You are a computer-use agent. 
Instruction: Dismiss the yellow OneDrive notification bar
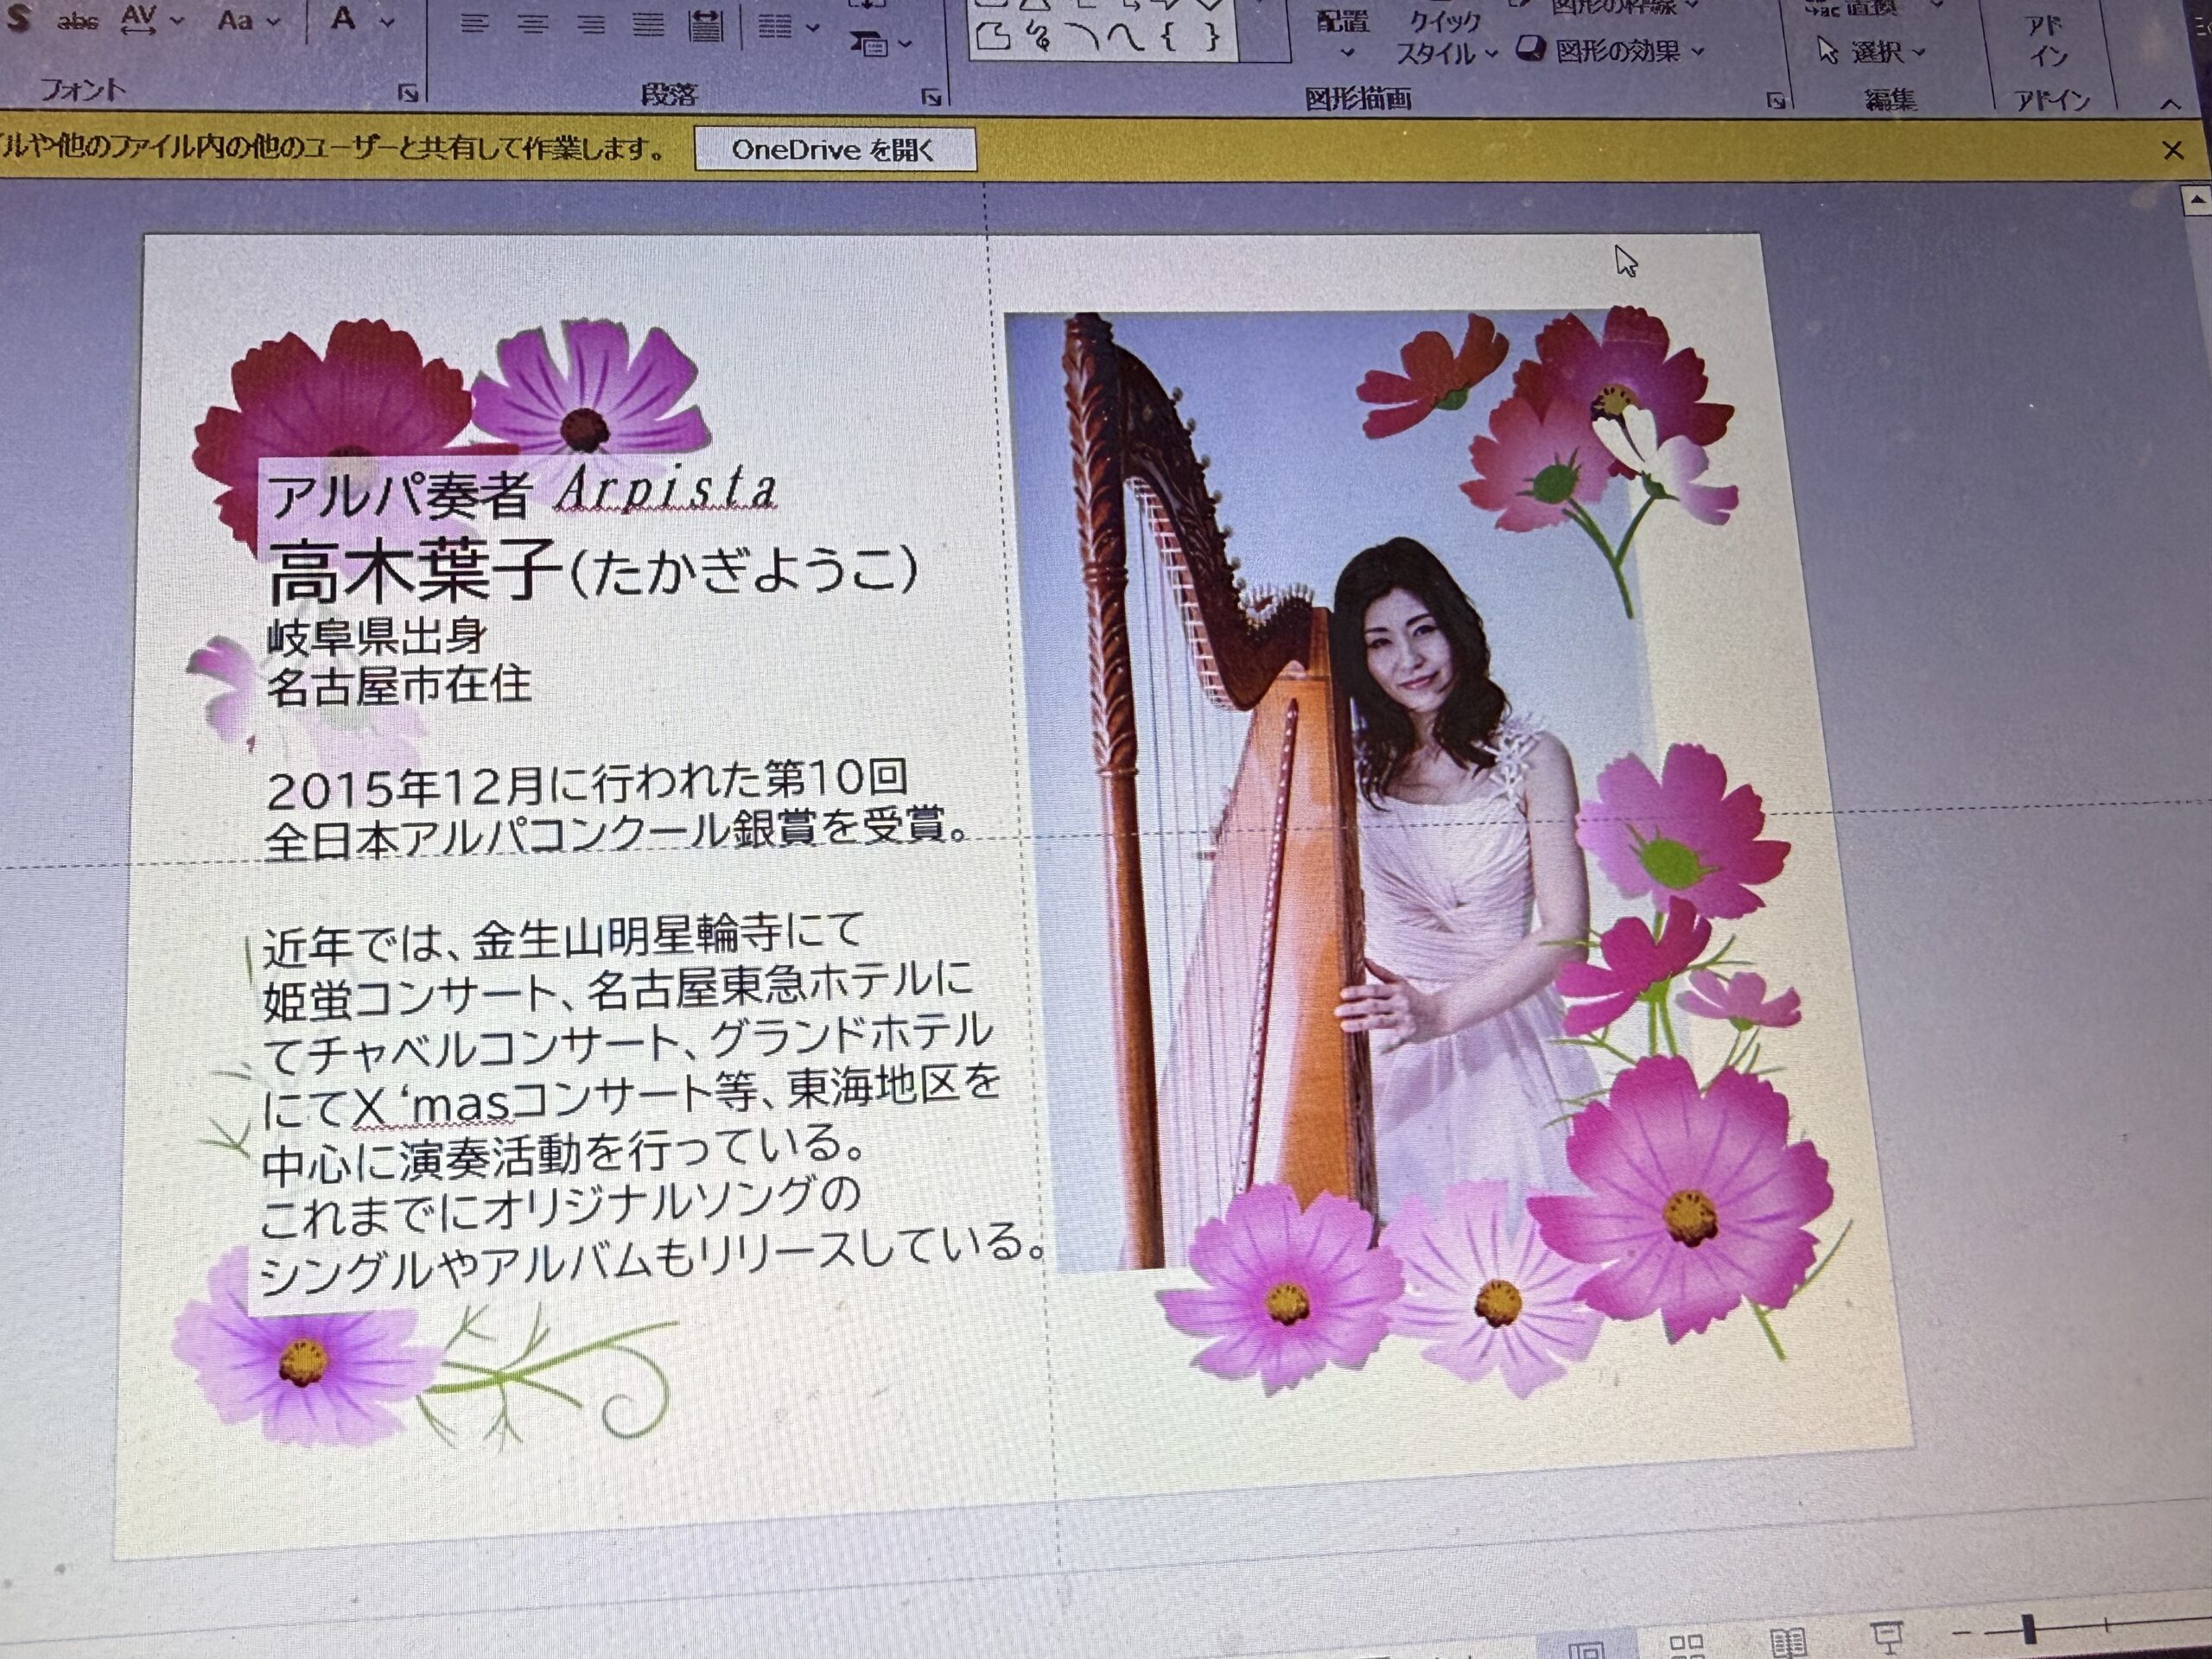pyautogui.click(x=2172, y=151)
